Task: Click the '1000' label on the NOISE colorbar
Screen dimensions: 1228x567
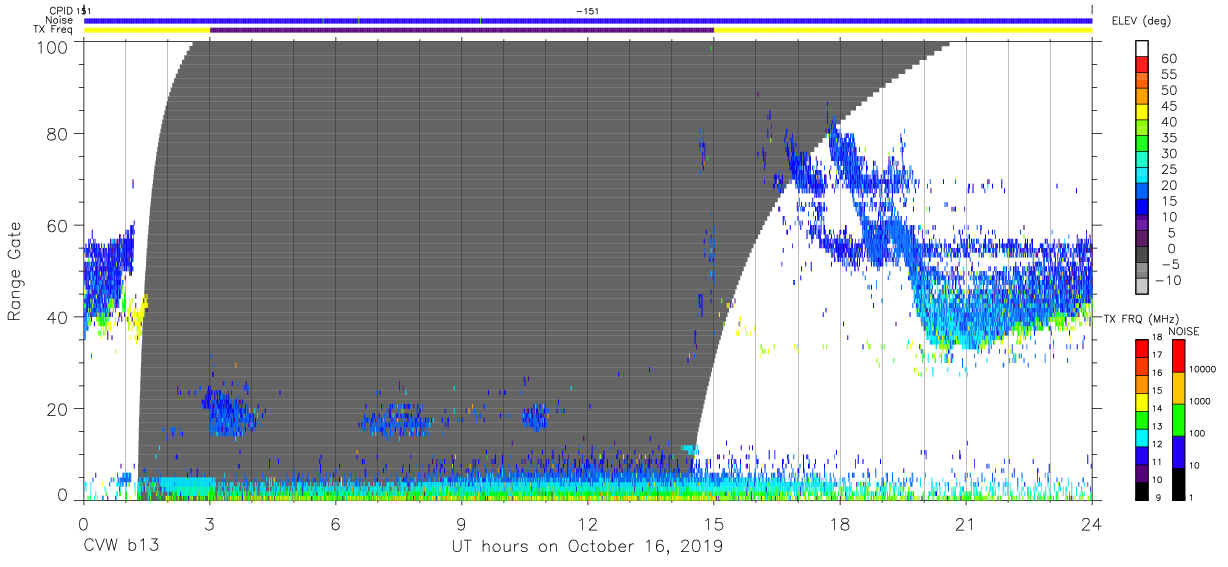Action: pyautogui.click(x=1199, y=401)
